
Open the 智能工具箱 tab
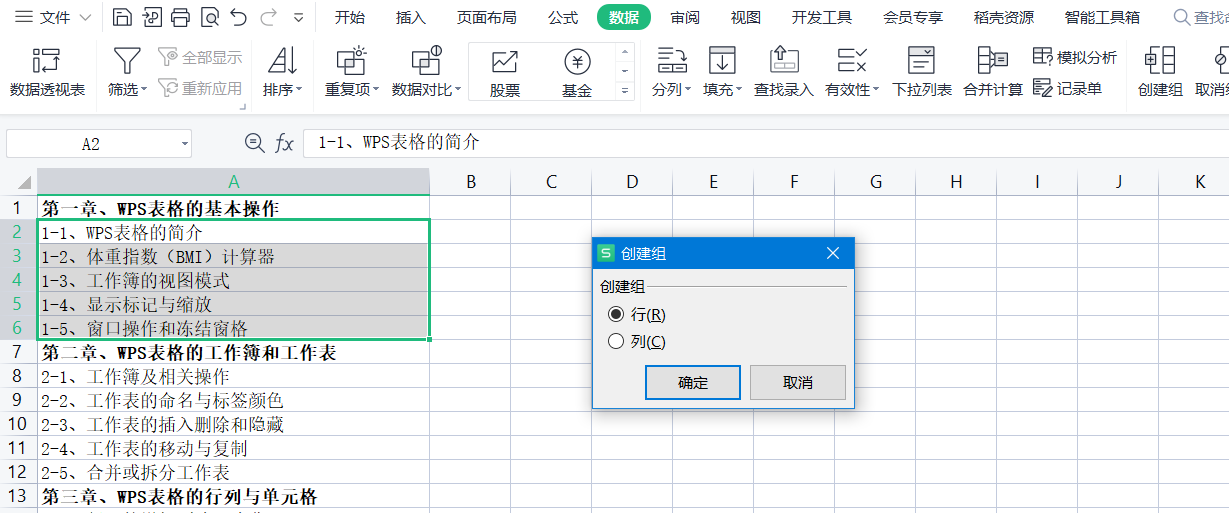click(x=1102, y=17)
